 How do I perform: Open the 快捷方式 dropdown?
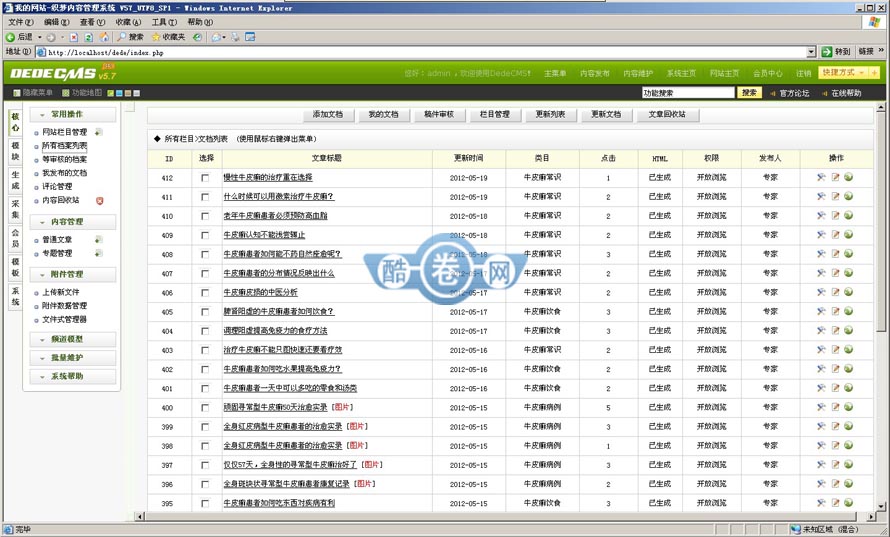click(x=843, y=73)
